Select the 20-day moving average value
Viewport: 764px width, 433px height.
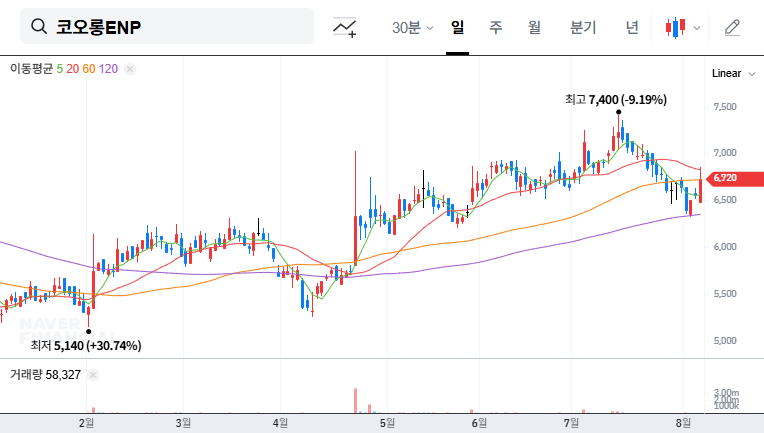(73, 69)
